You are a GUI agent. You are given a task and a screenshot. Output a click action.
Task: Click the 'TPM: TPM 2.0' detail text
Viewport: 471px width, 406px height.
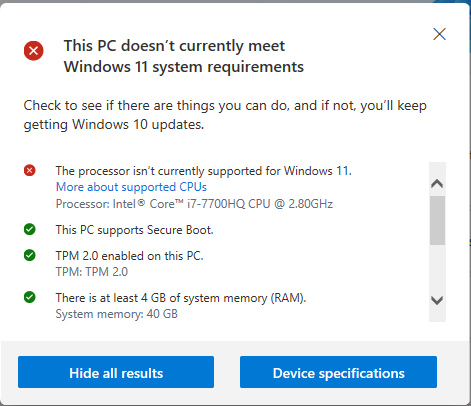[x=92, y=272]
